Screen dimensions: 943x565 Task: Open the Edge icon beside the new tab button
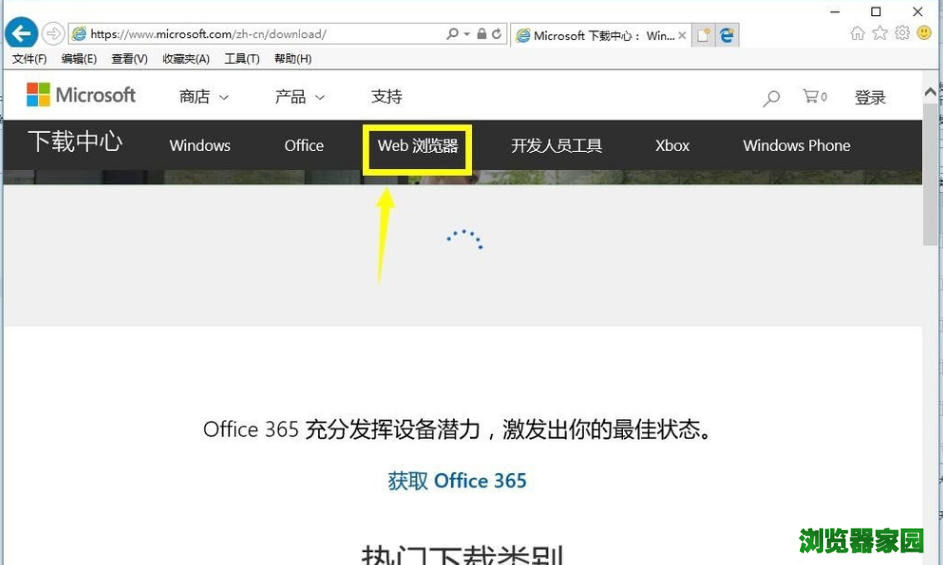click(727, 35)
